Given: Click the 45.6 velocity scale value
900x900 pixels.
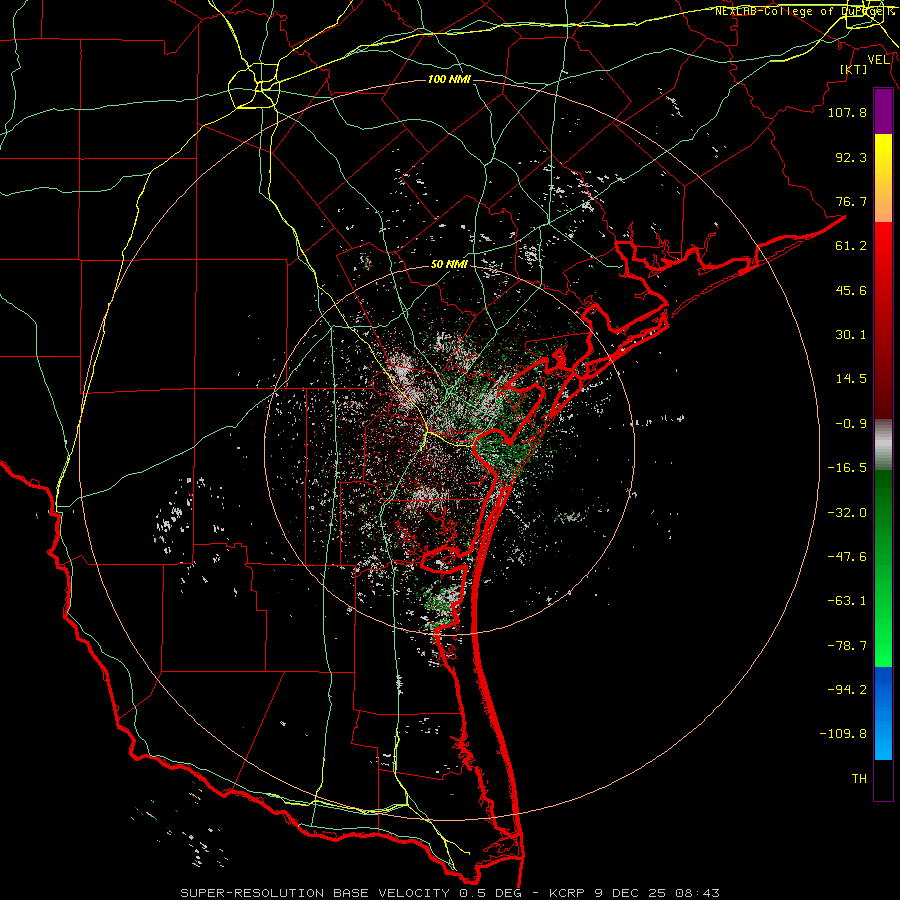Looking at the screenshot, I should [x=851, y=290].
